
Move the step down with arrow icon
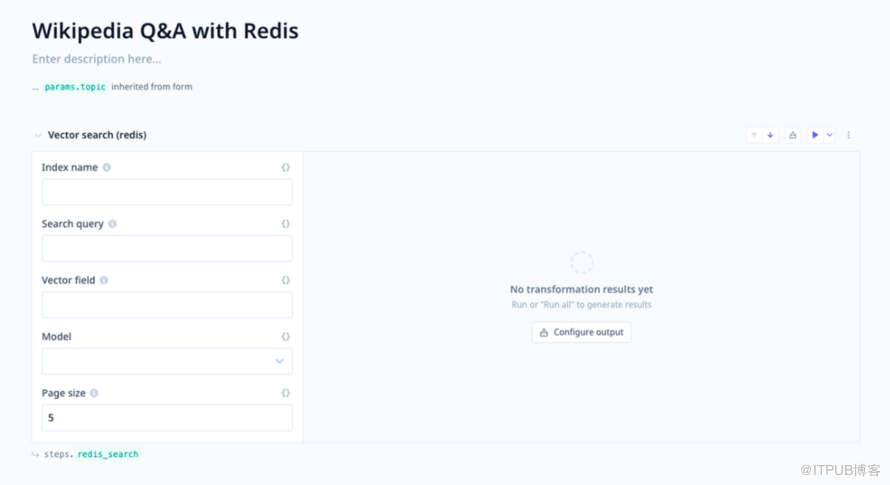click(770, 135)
